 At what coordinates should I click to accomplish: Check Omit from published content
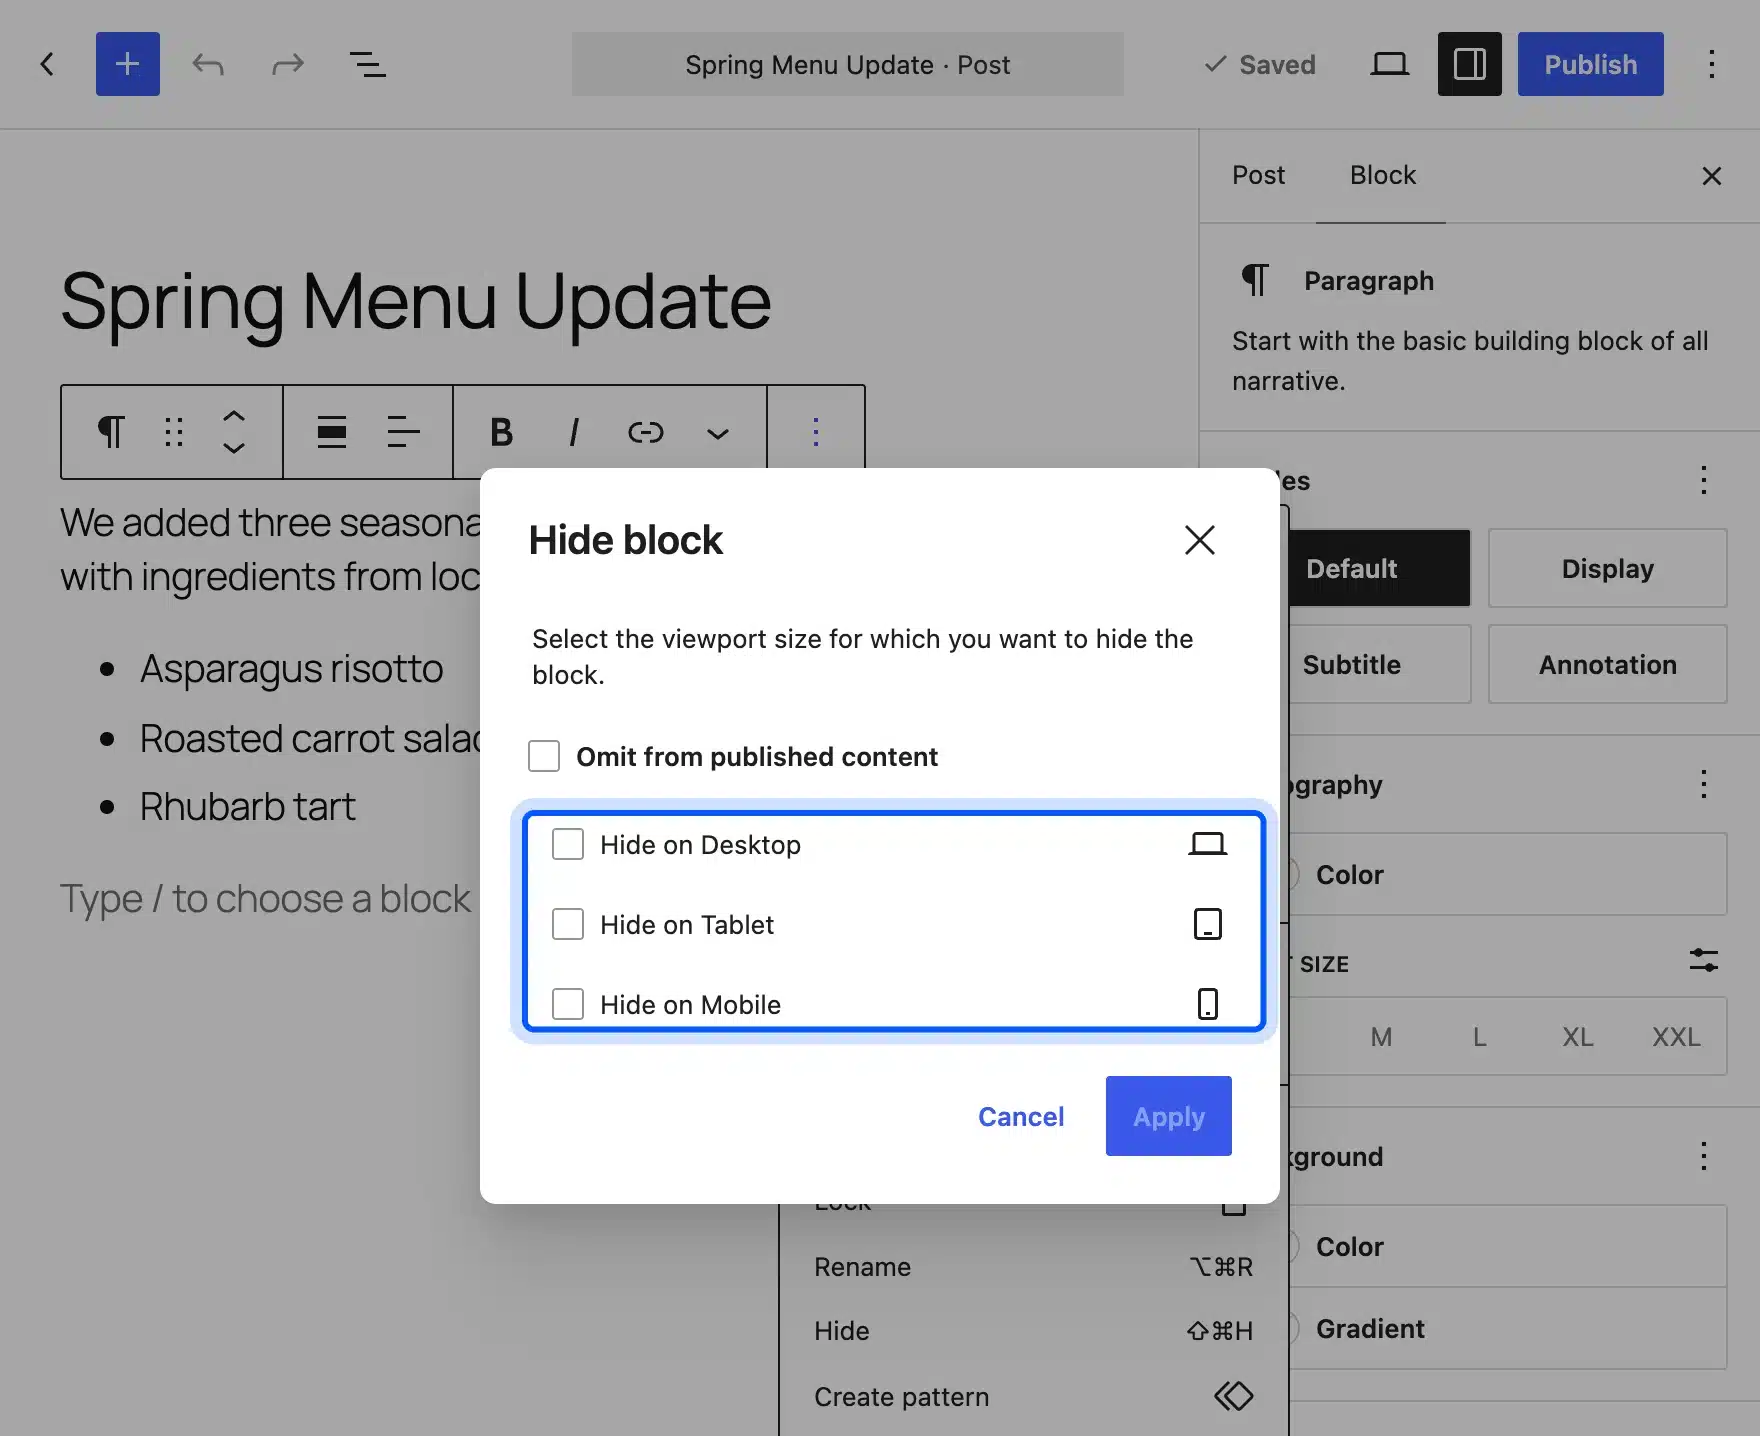(x=544, y=756)
